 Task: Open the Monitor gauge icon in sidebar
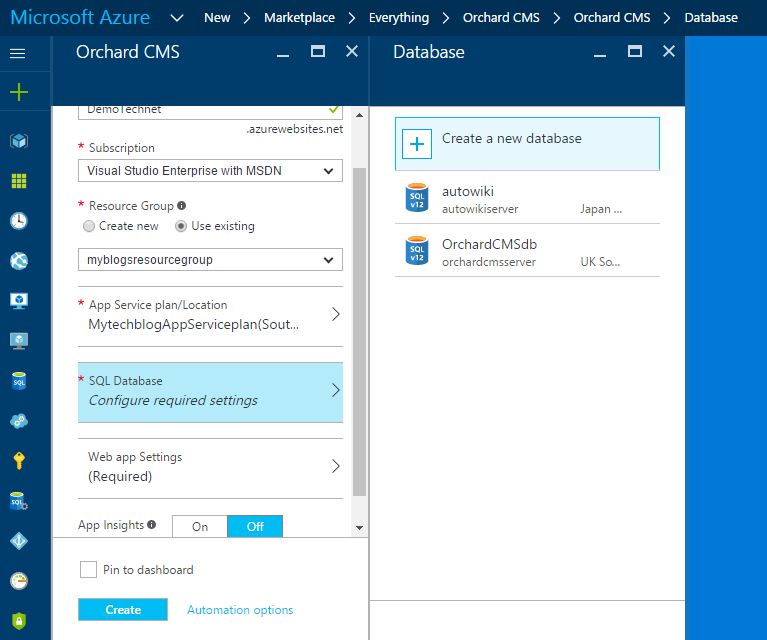(19, 581)
